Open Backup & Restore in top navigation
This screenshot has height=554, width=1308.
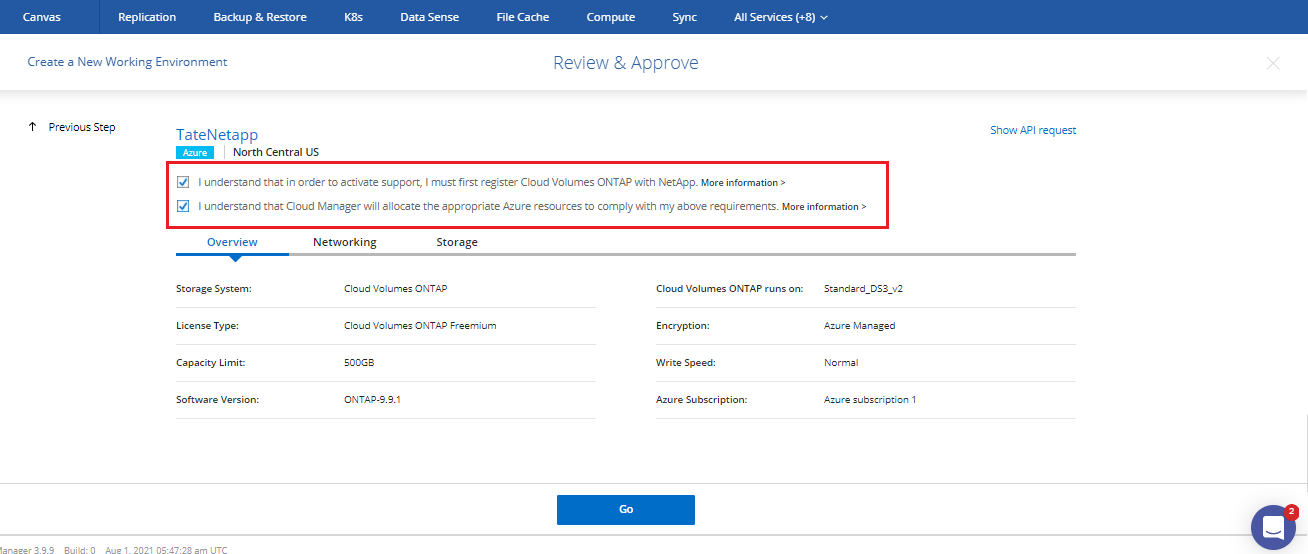coord(260,17)
